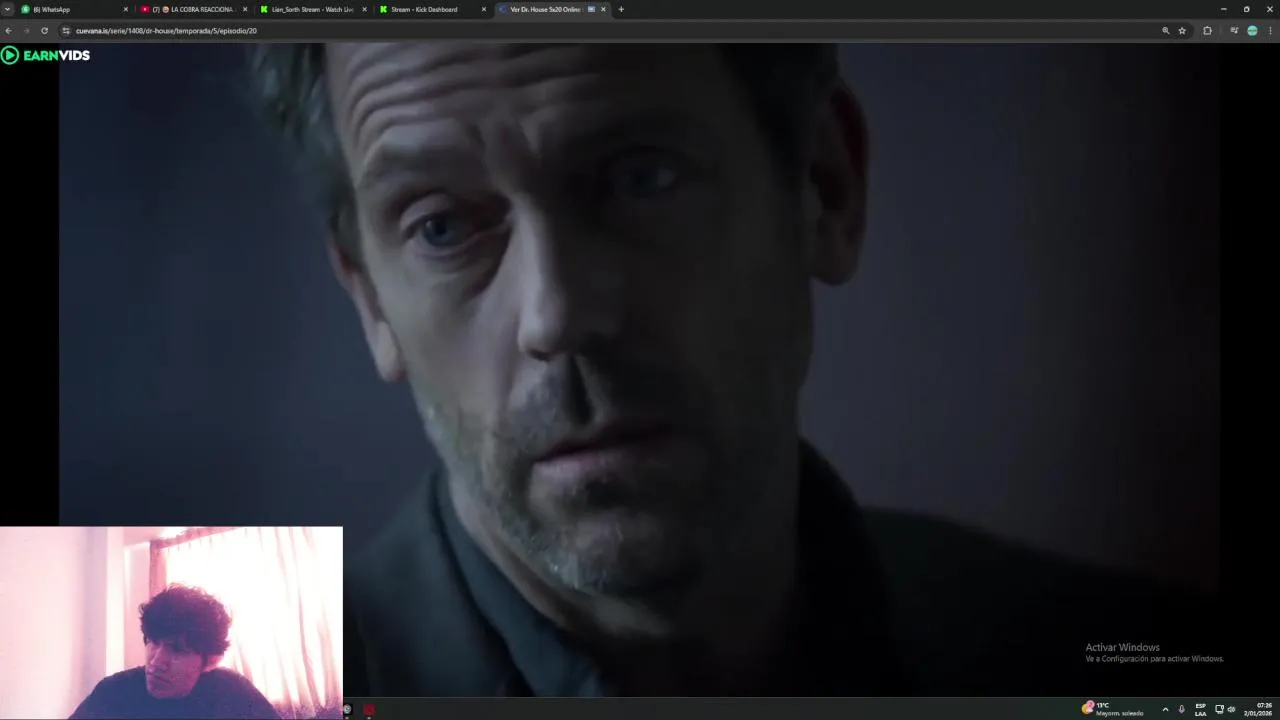Screen dimensions: 1280x720
Task: Switch to the WhatsApp tab
Action: pos(74,9)
